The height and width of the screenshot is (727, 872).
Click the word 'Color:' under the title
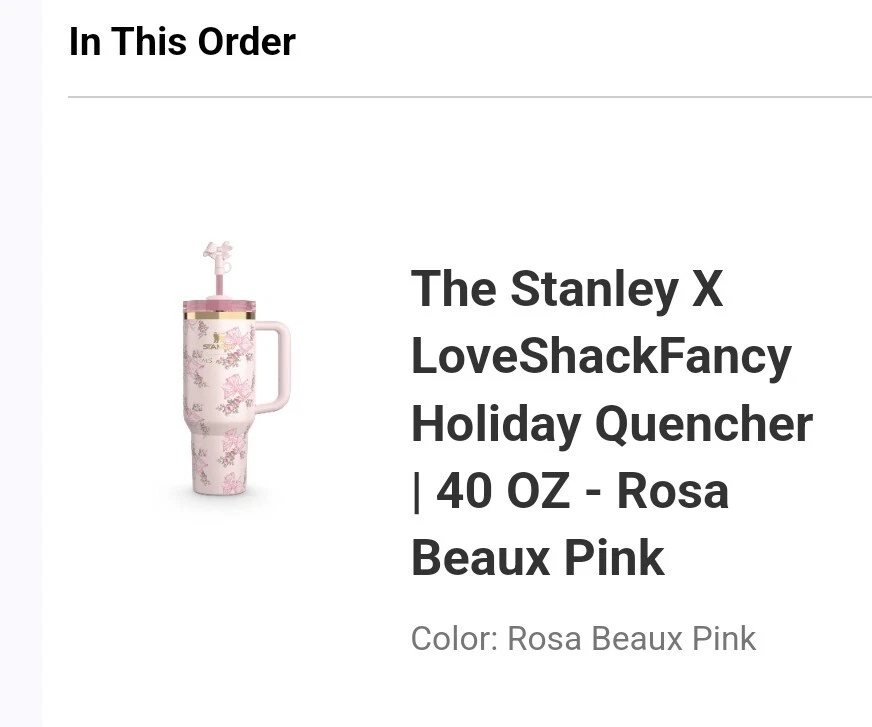pyautogui.click(x=453, y=639)
